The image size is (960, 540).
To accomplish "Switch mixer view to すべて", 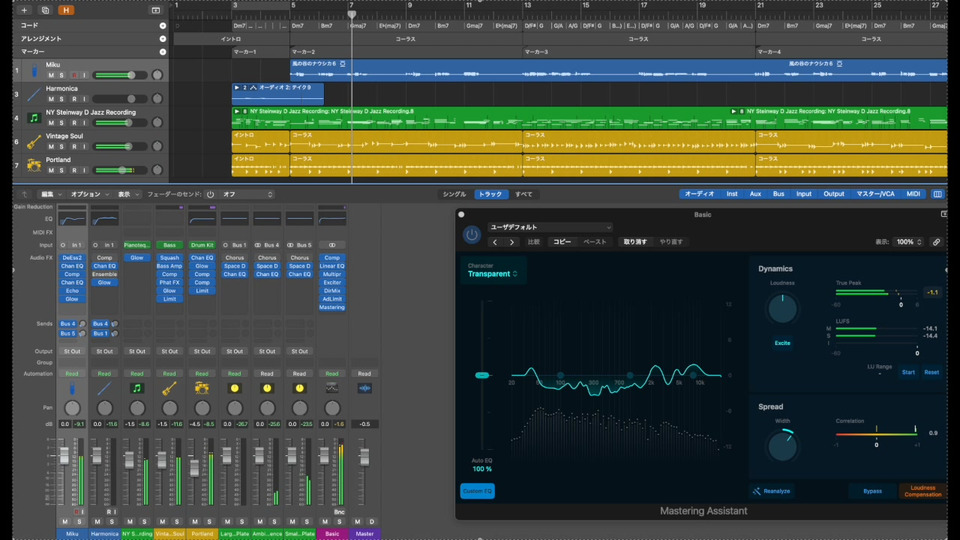I will coord(523,194).
